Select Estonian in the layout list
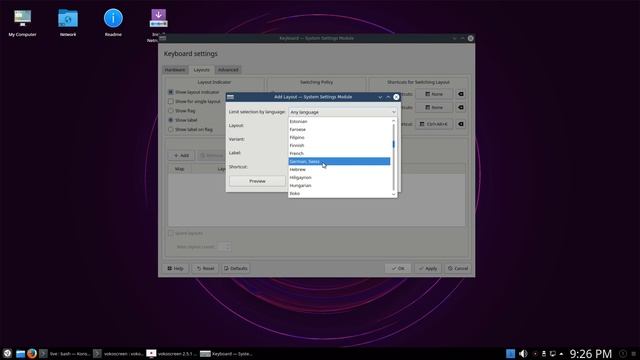Image resolution: width=640 pixels, height=360 pixels. [x=339, y=121]
